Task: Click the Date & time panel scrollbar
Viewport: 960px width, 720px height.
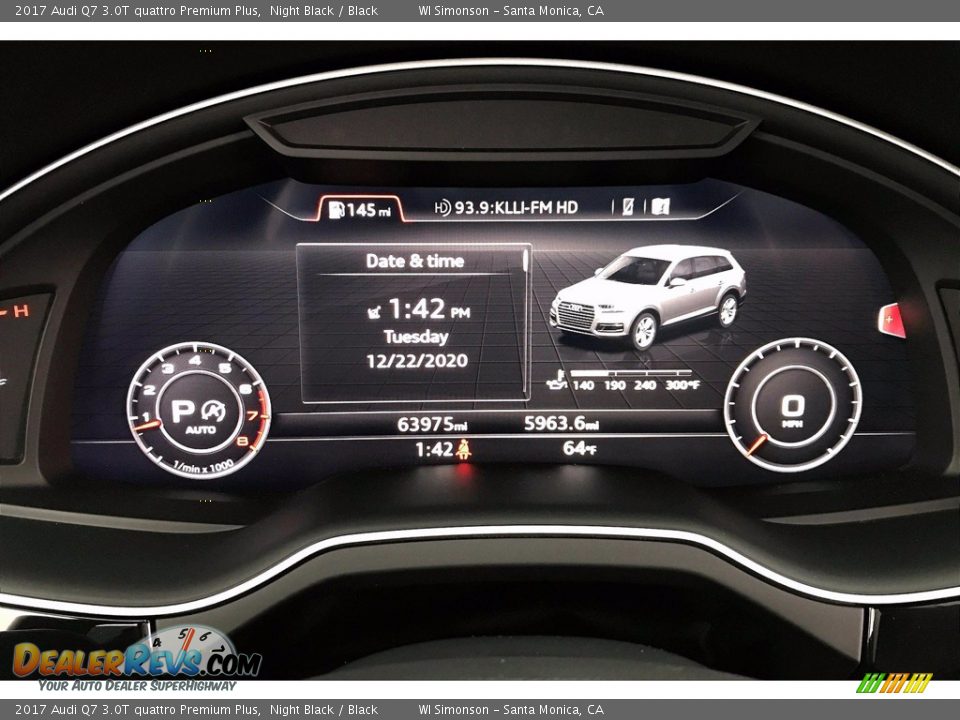Action: coord(525,321)
